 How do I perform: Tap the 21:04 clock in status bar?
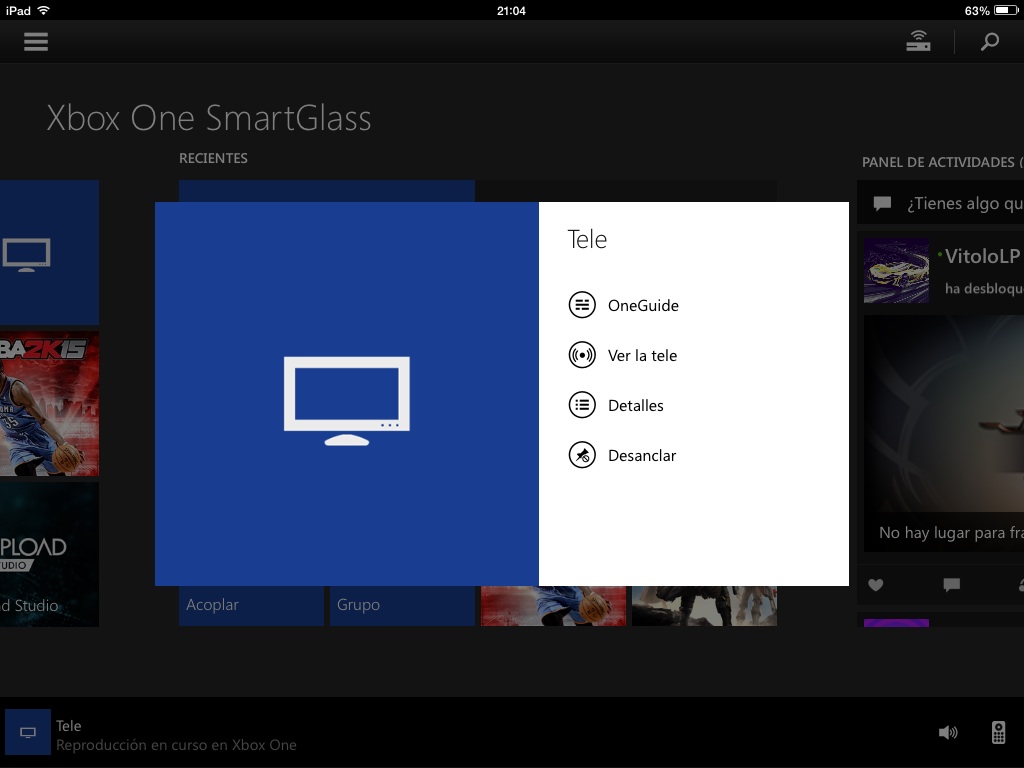pyautogui.click(x=511, y=10)
